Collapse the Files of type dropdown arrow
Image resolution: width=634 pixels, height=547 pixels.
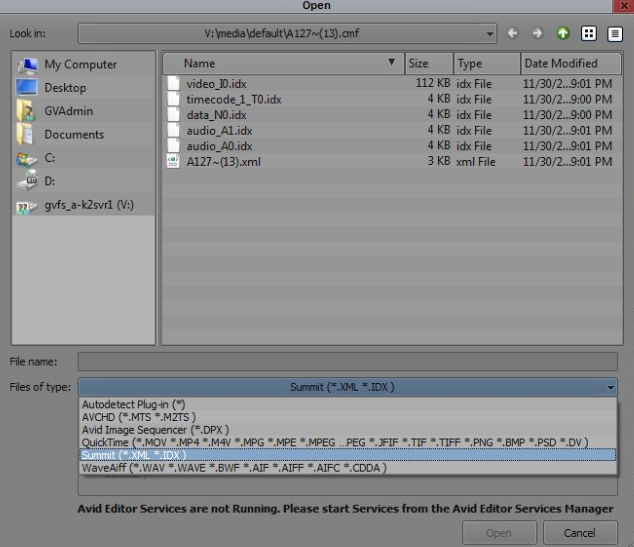610,388
